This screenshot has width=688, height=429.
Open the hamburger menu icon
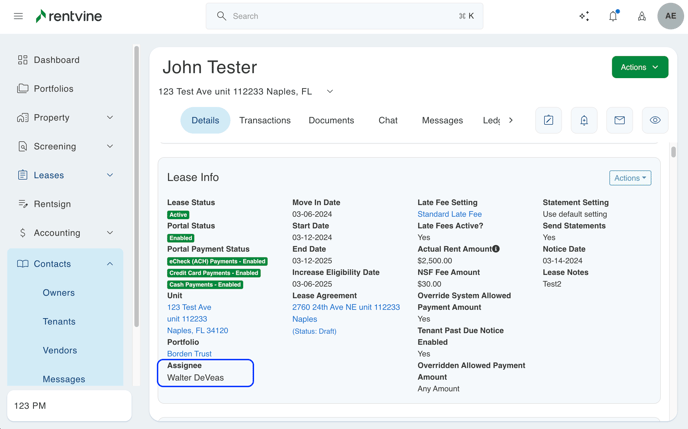click(18, 16)
